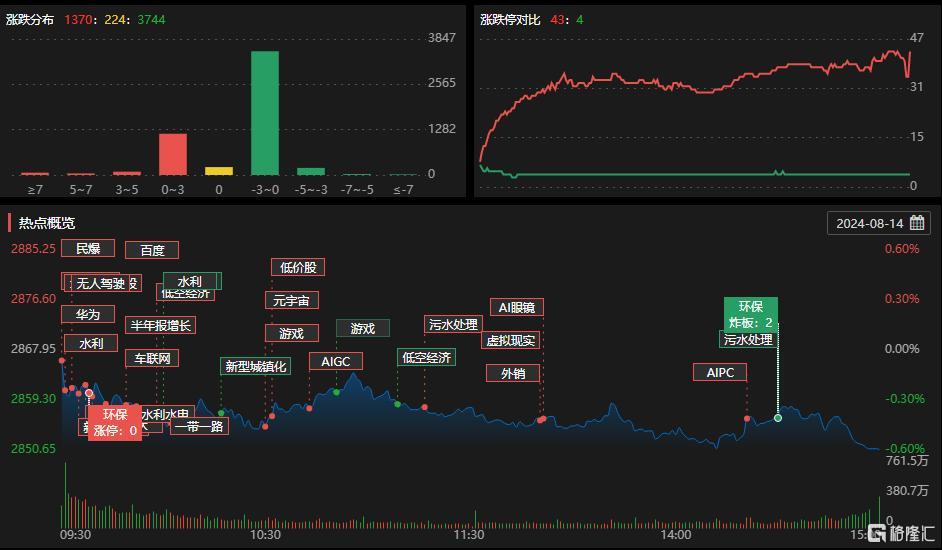Click the AIGC hotspot label
942x550 pixels.
click(x=336, y=361)
